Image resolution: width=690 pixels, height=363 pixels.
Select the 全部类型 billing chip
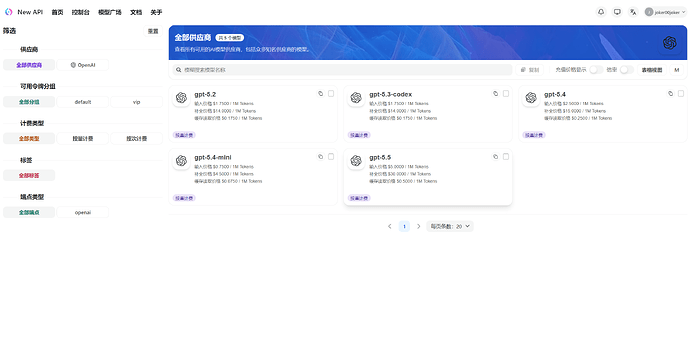(x=29, y=139)
